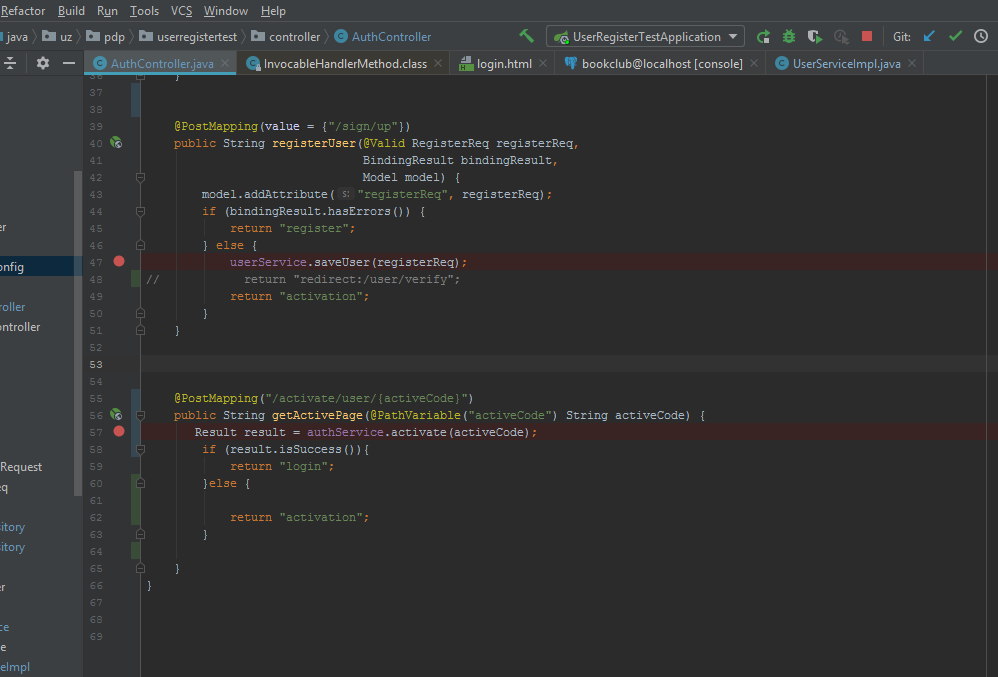The image size is (998, 677).
Task: Open project panel settings gear
Action: (42, 63)
